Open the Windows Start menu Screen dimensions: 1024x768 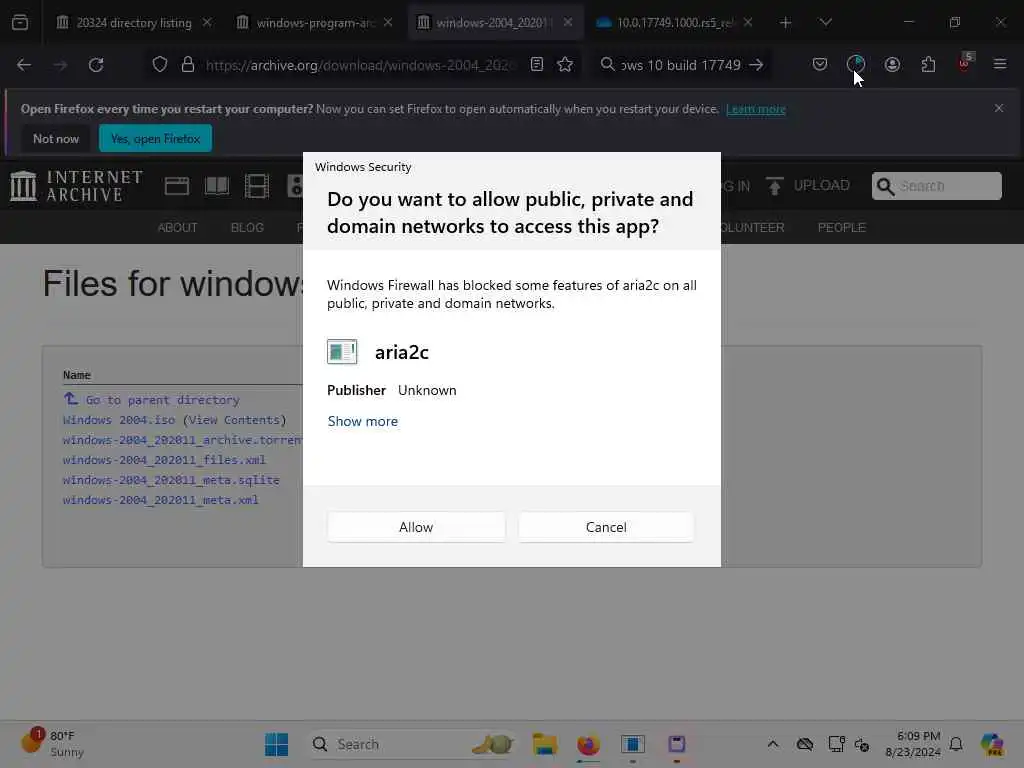click(277, 744)
